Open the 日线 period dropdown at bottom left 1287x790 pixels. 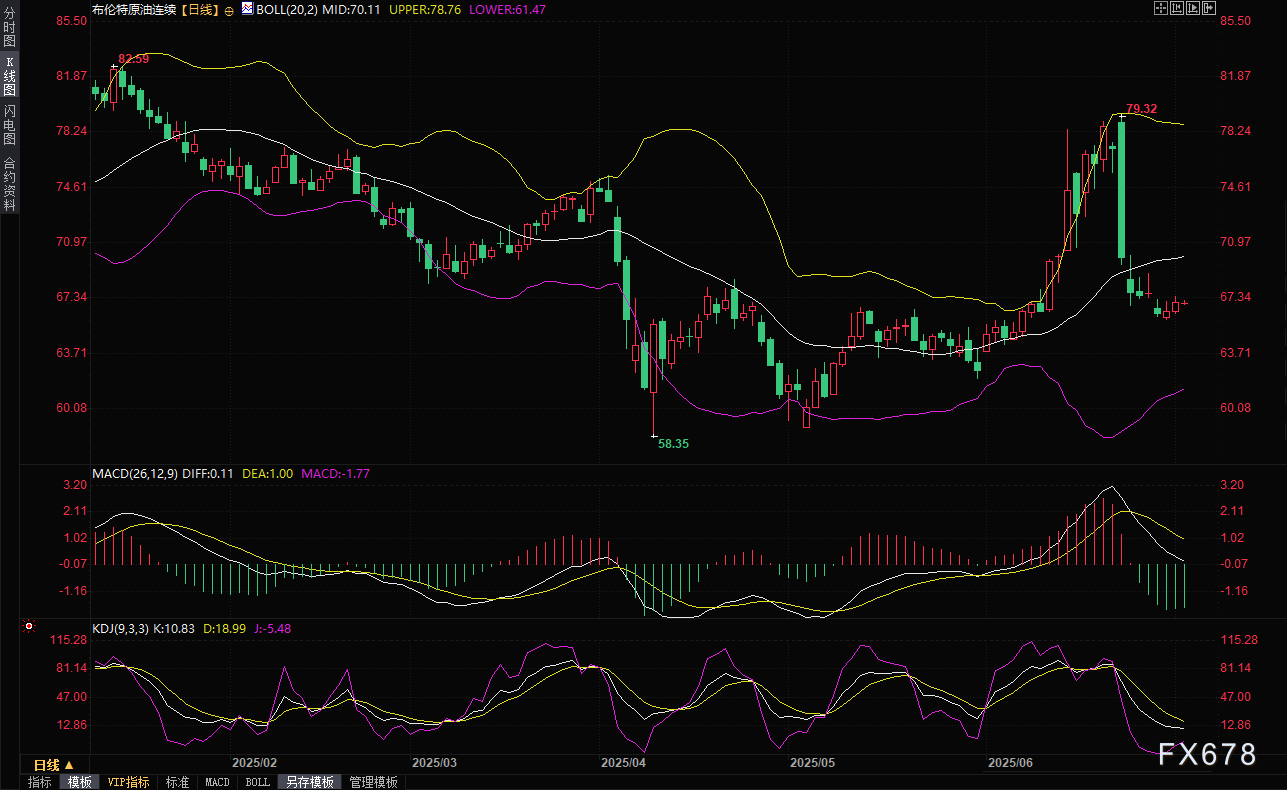tap(55, 764)
